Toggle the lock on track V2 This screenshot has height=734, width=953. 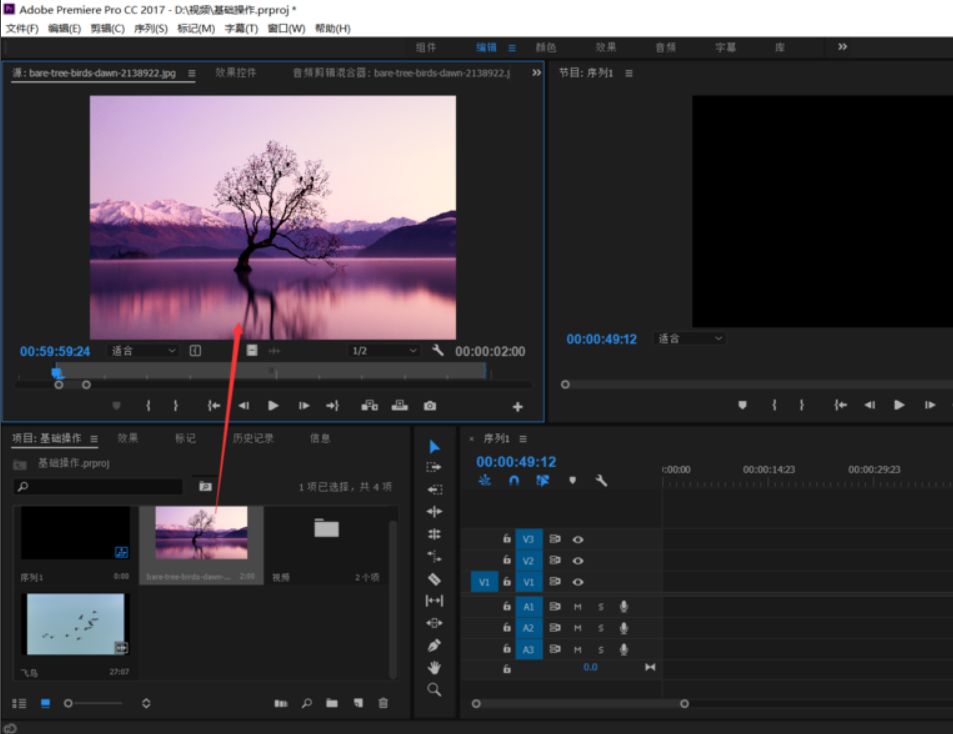coord(507,561)
